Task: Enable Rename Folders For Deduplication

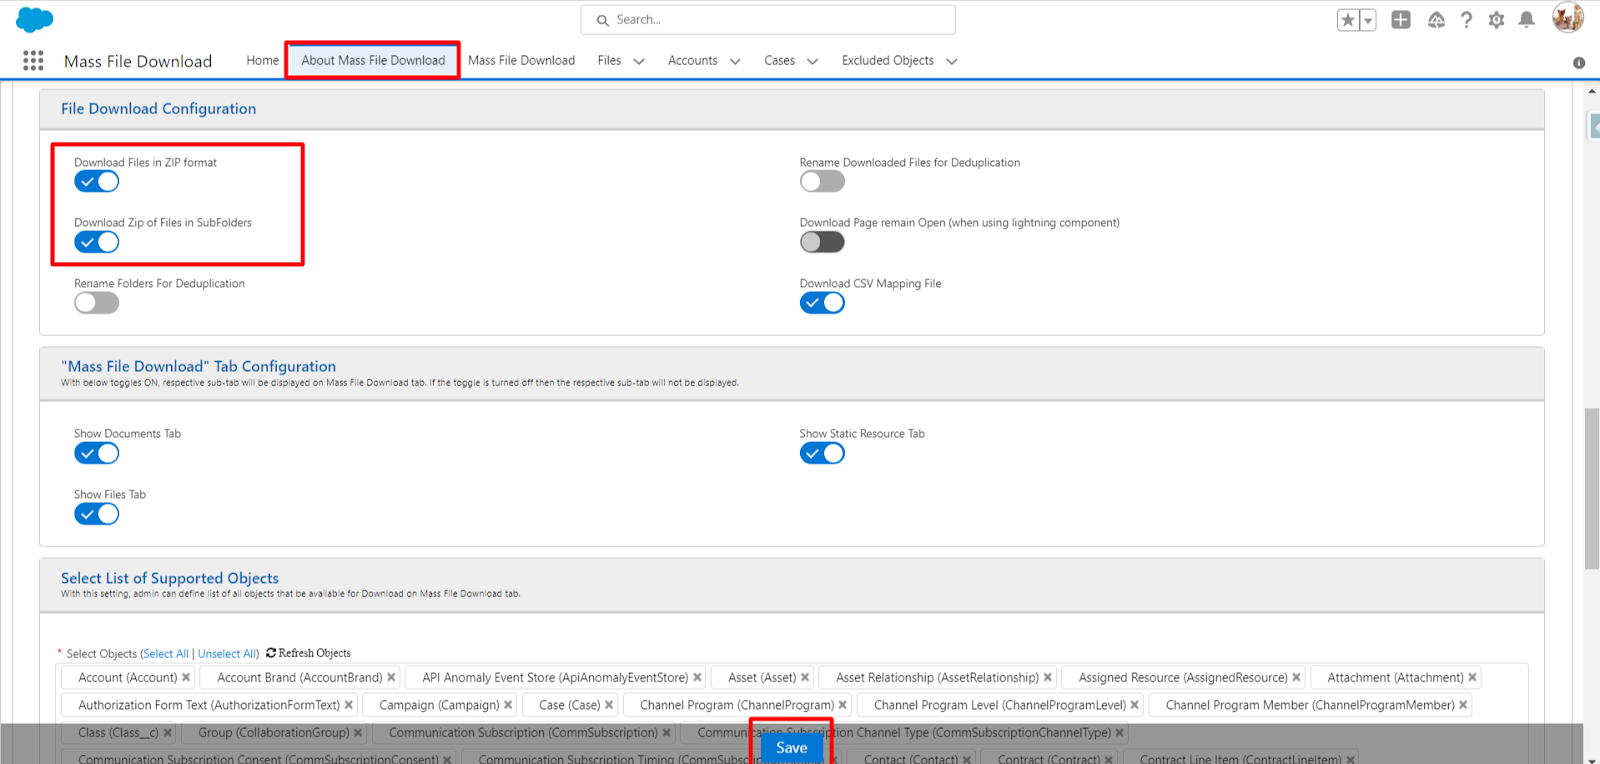Action: point(97,303)
